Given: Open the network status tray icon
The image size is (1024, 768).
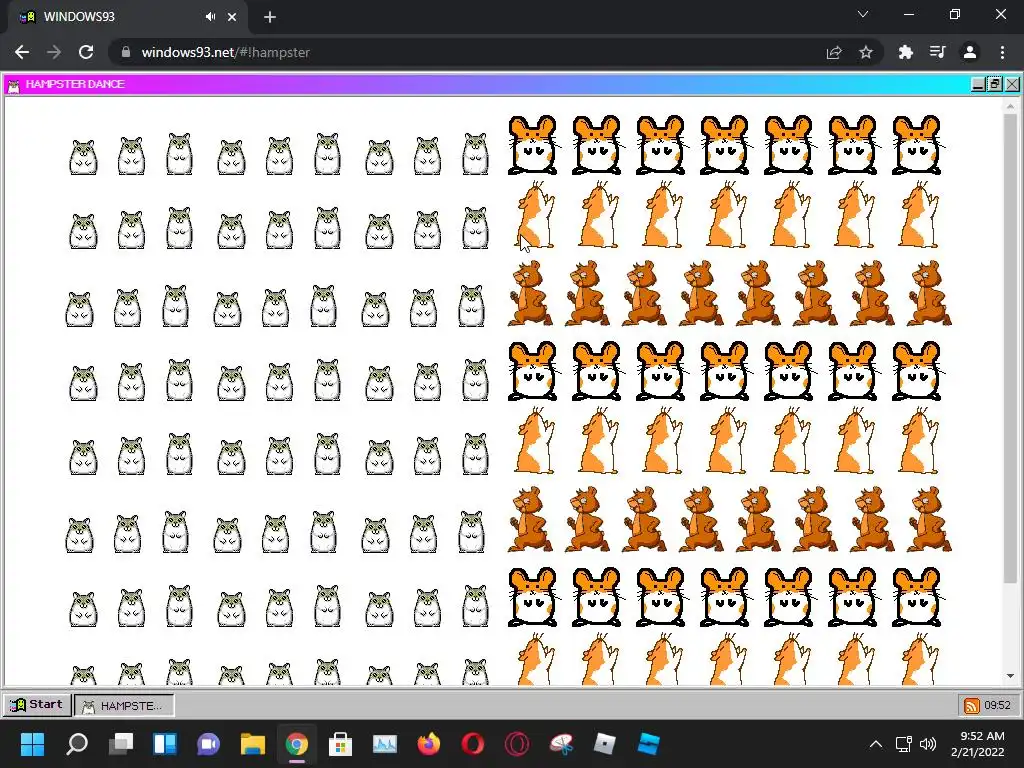Looking at the screenshot, I should [903, 744].
